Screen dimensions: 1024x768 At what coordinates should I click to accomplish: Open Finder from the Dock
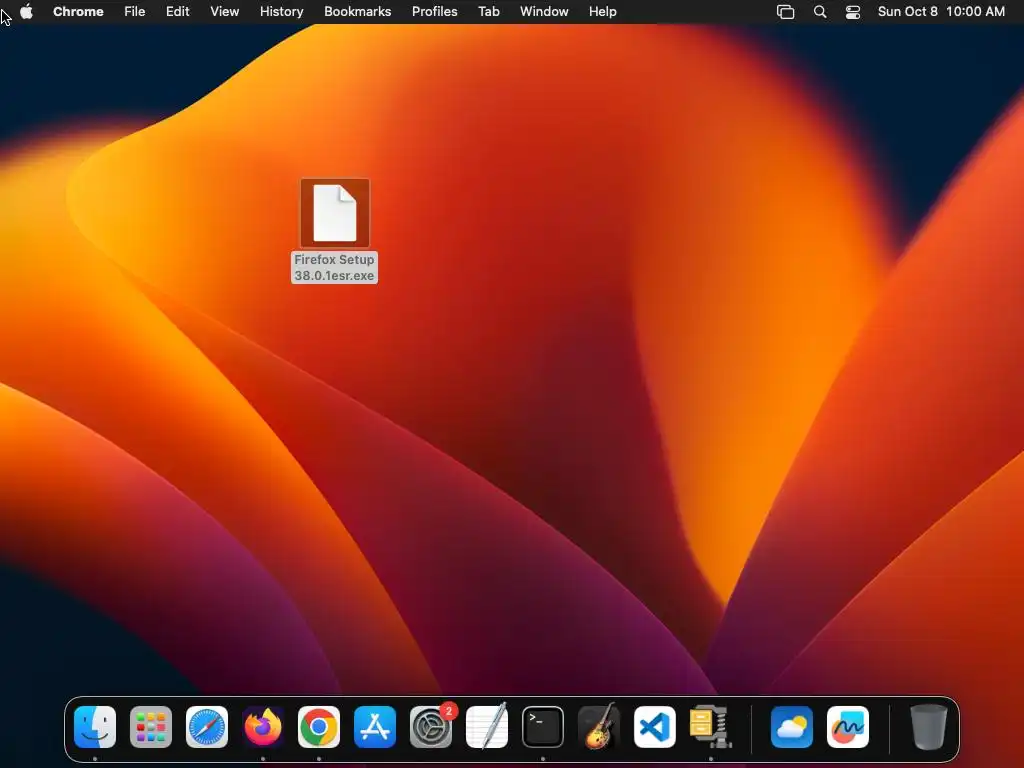pyautogui.click(x=95, y=727)
